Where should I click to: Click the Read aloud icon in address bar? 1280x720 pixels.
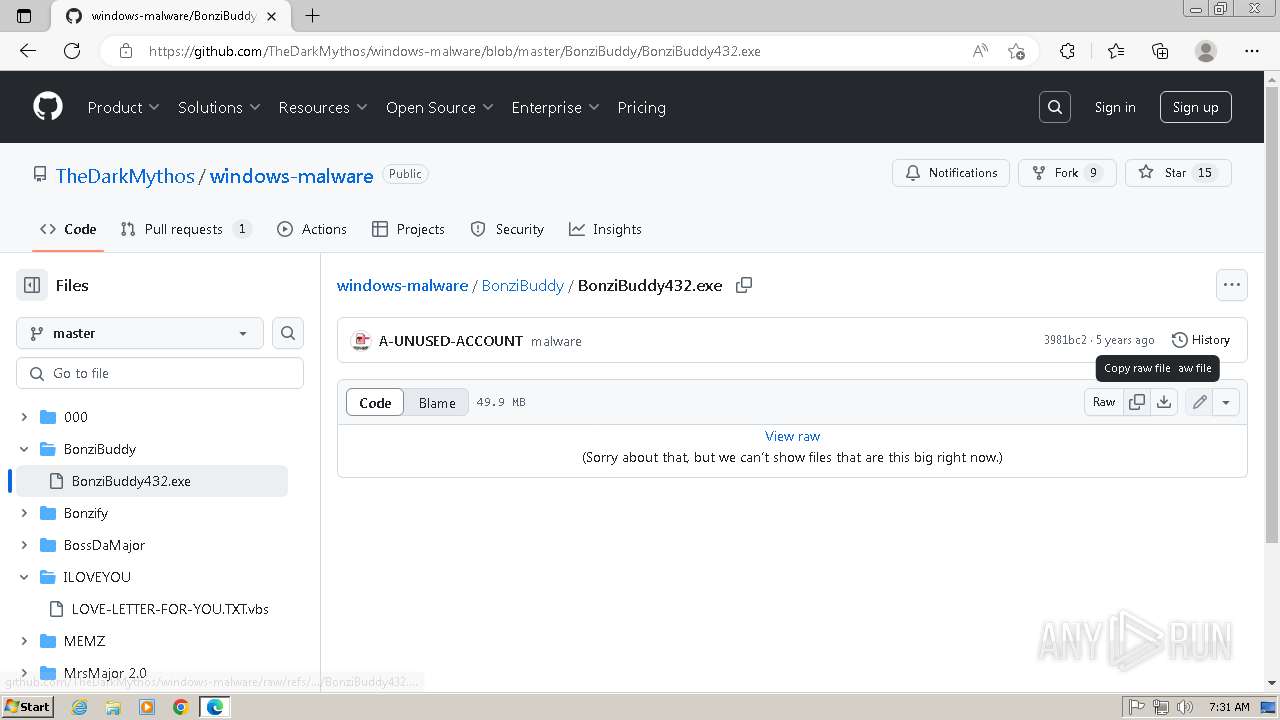[980, 51]
